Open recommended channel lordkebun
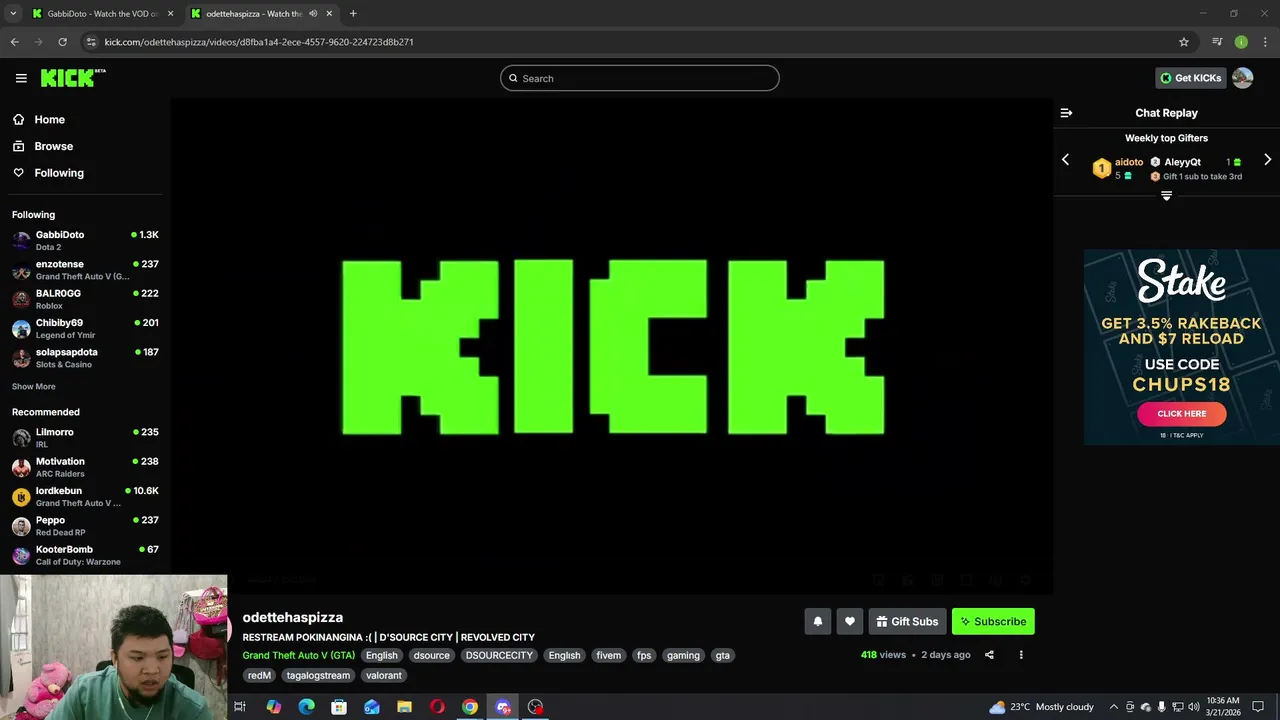Screen dimensions: 1280x720 click(85, 496)
